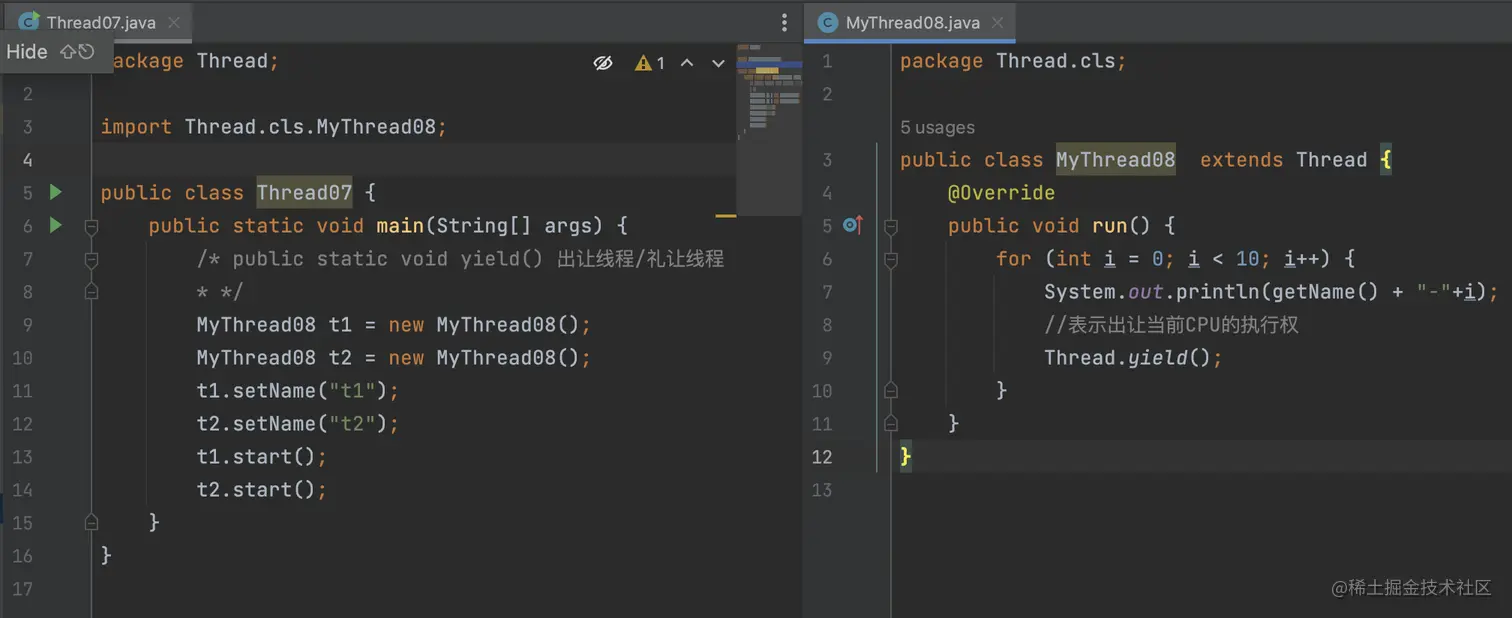Click line number 17 in Thread07 gutter

(x=22, y=589)
